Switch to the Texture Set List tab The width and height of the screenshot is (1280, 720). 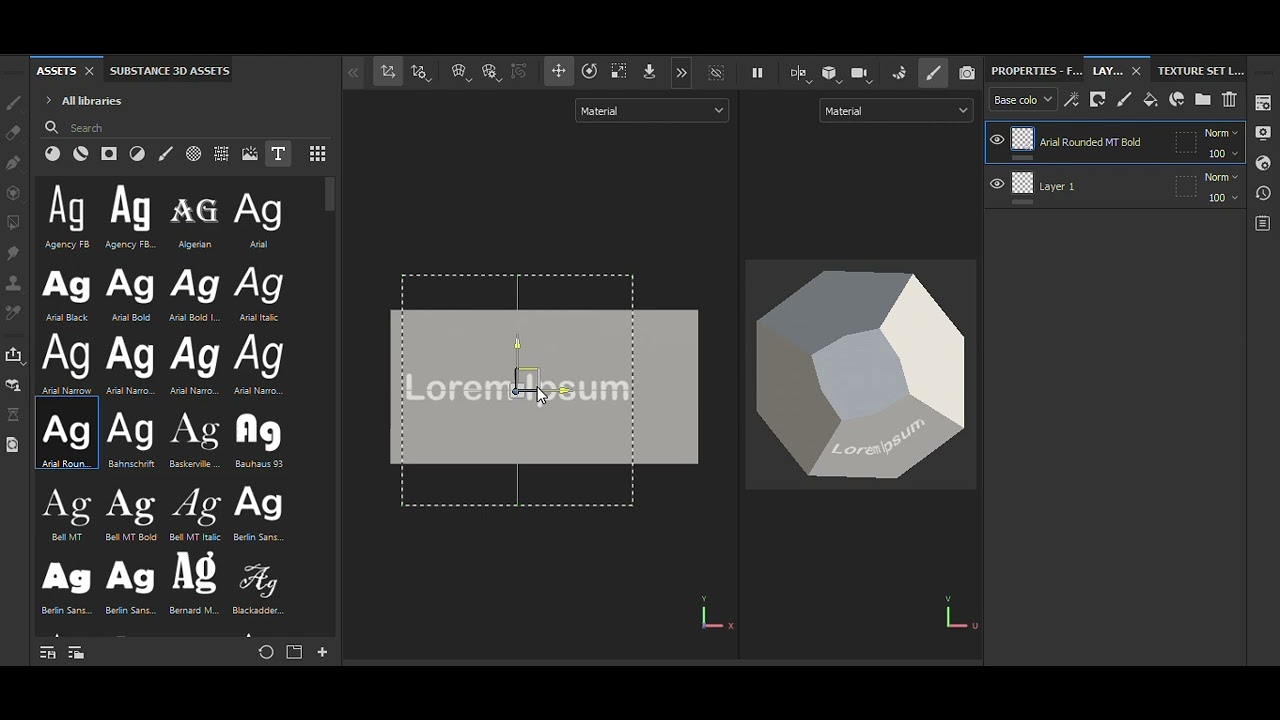[x=1200, y=71]
